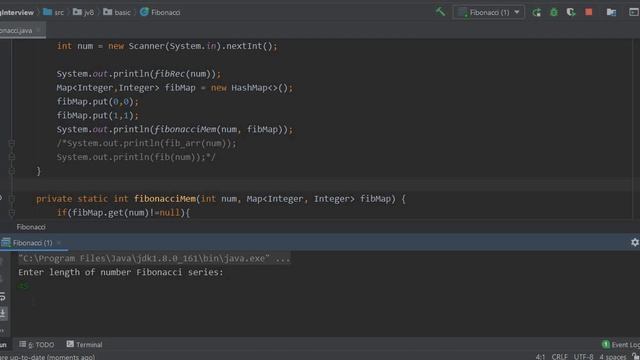
Task: Open the src folder breadcrumb
Action: pyautogui.click(x=54, y=12)
